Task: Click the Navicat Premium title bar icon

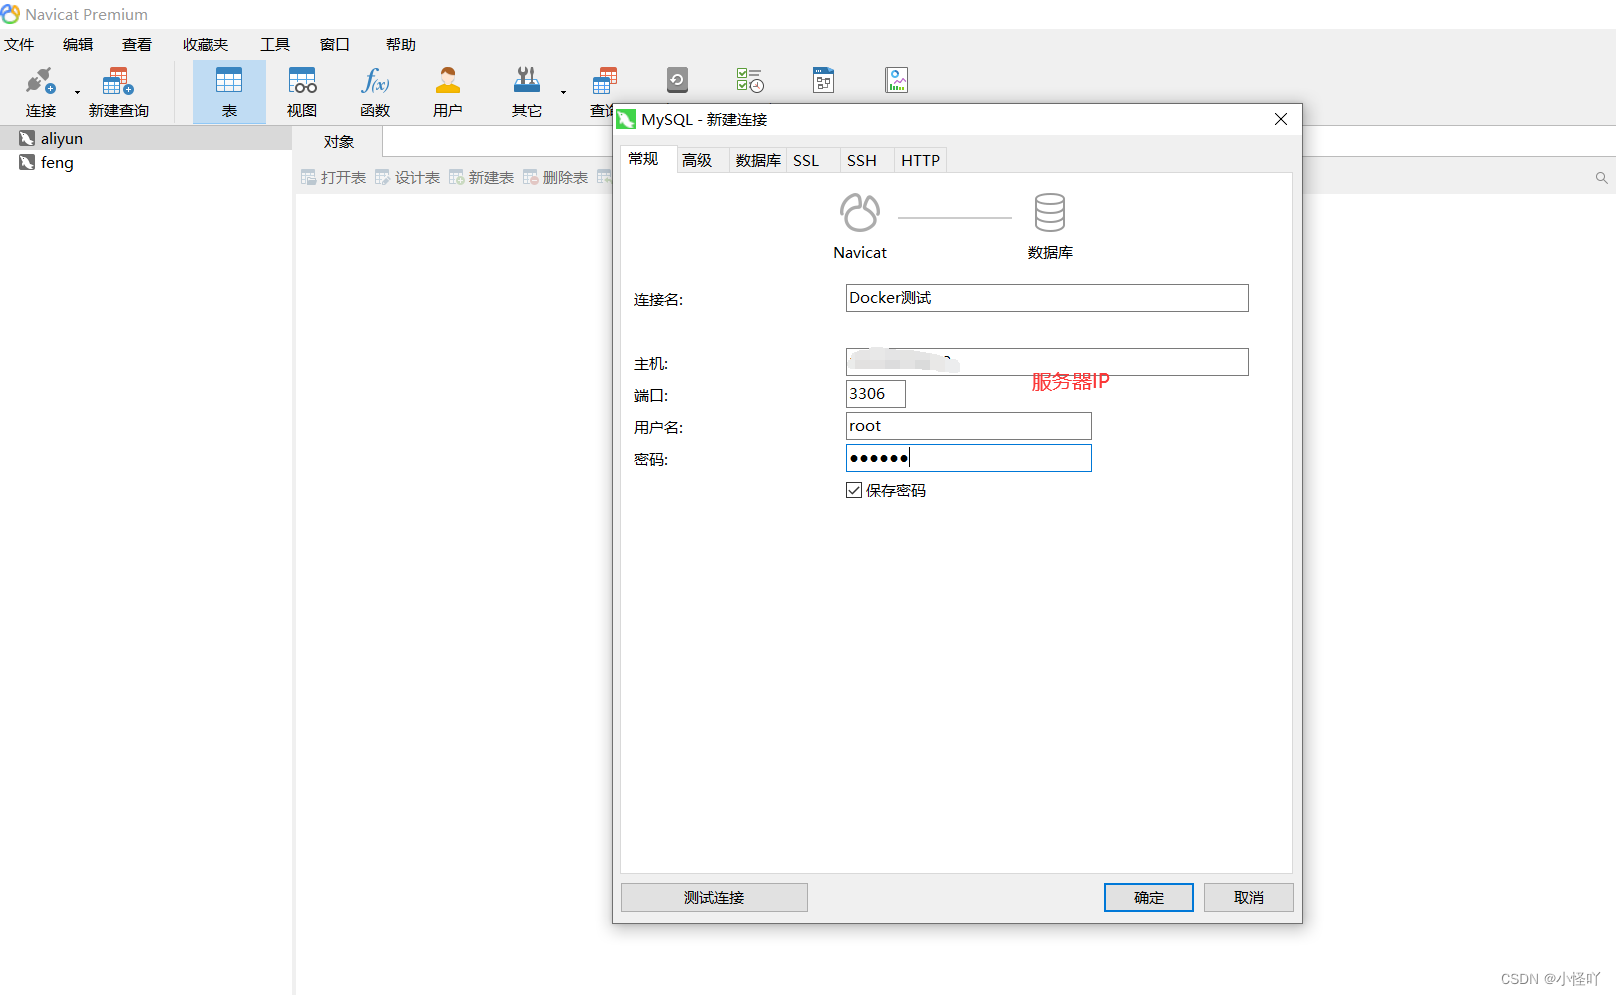Action: [11, 14]
